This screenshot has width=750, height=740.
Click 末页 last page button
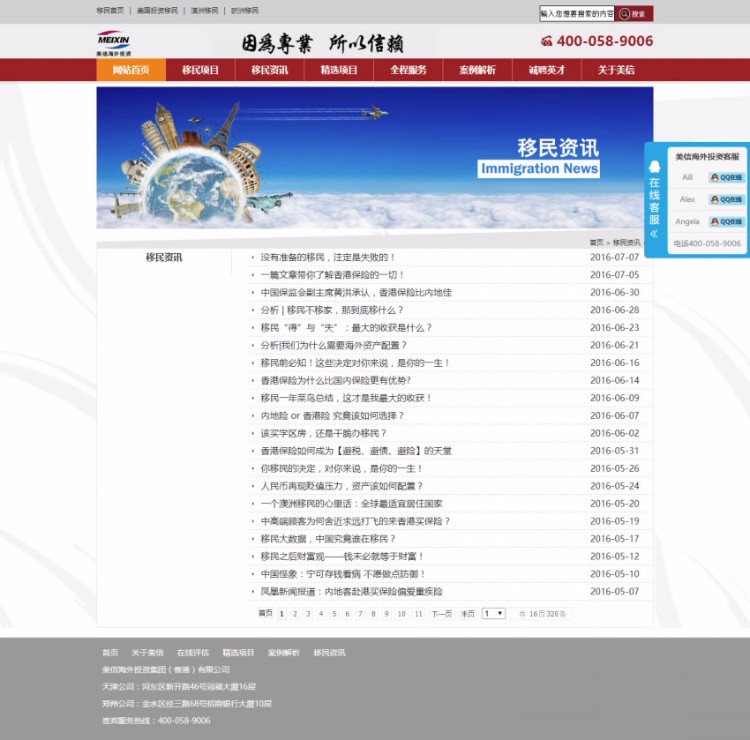(467, 614)
